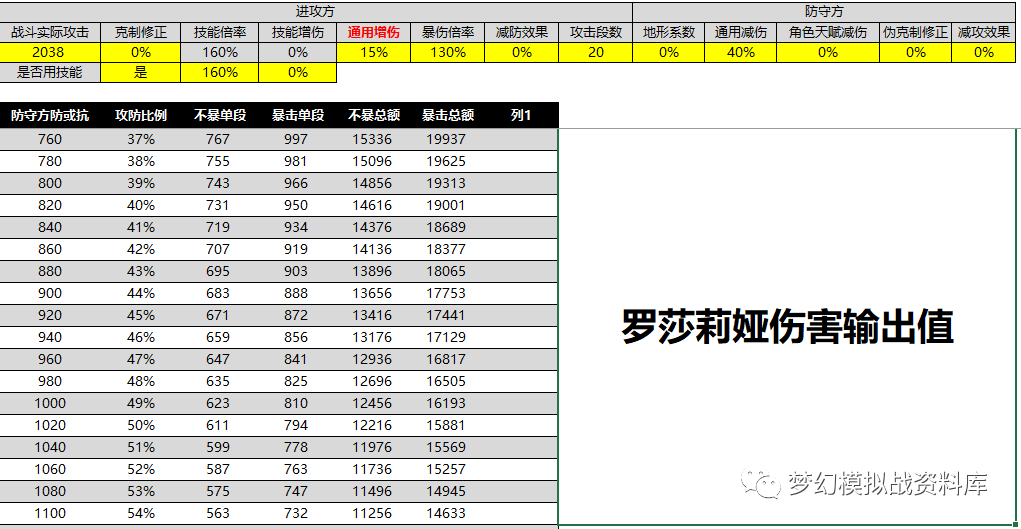This screenshot has height=529, width=1021.
Task: Click the 克制修正 header cell
Action: (141, 33)
